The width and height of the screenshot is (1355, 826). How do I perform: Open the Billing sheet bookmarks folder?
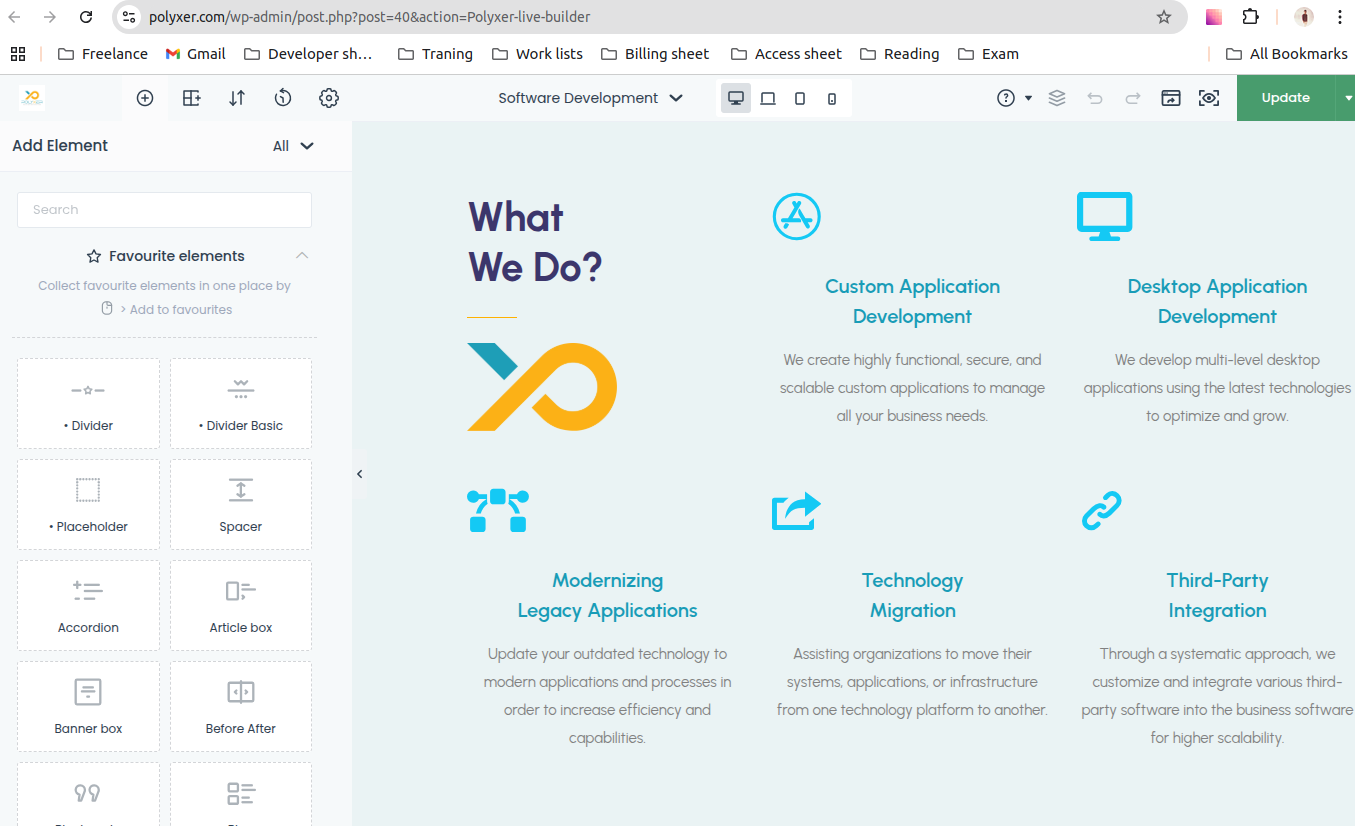[654, 54]
